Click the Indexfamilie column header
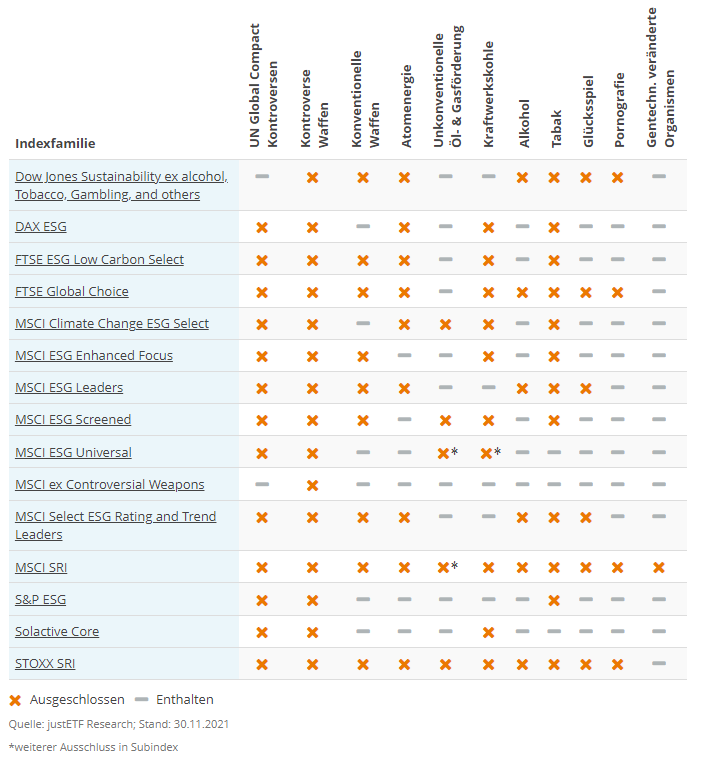The width and height of the screenshot is (704, 761). coord(55,143)
